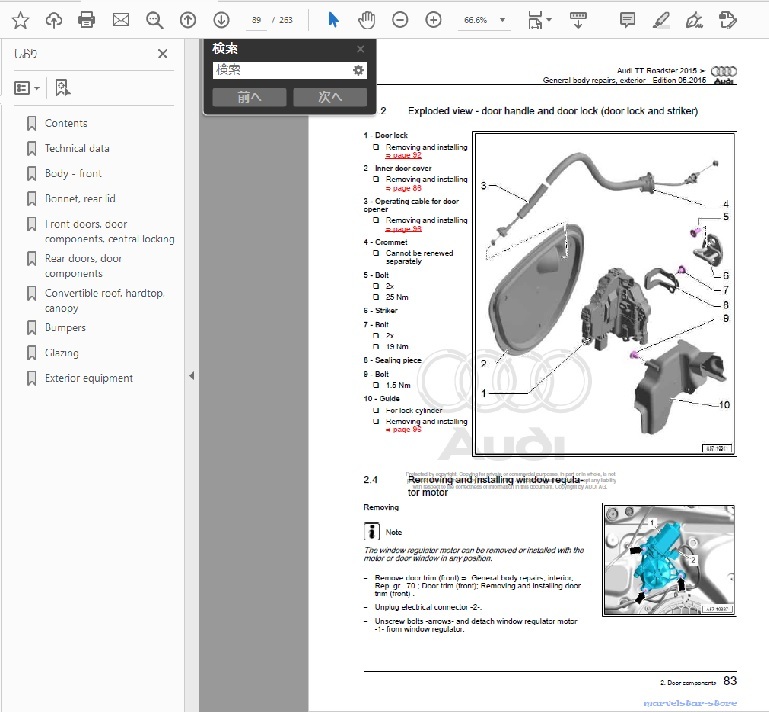The width and height of the screenshot is (769, 712).
Task: Click the '4 - Grommet' list entry
Action: (x=385, y=242)
